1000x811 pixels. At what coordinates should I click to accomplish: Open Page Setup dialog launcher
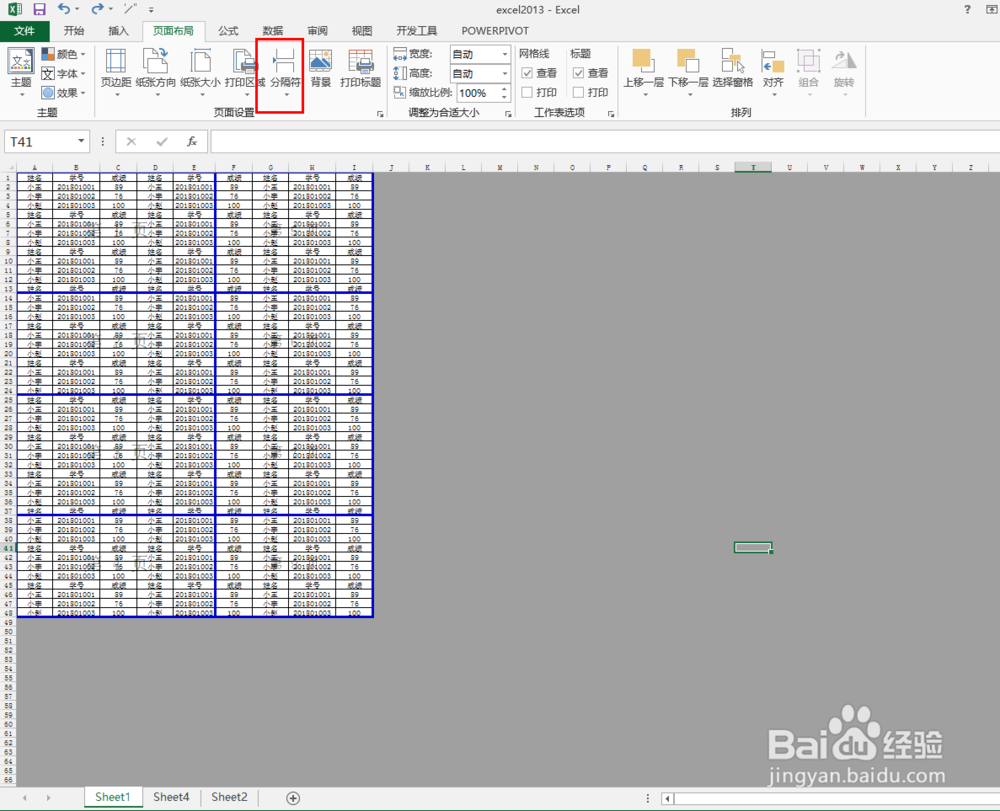(380, 113)
